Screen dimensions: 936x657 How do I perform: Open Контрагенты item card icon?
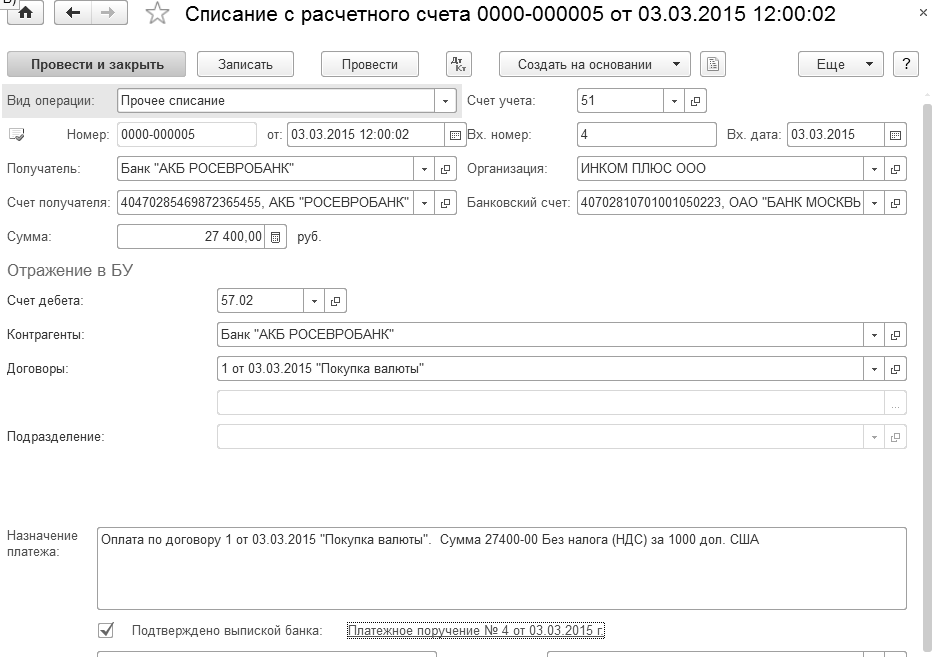[895, 335]
